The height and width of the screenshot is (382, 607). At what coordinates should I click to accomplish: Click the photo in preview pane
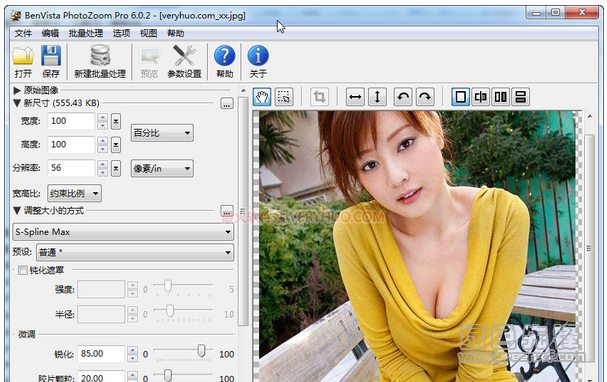tap(417, 246)
